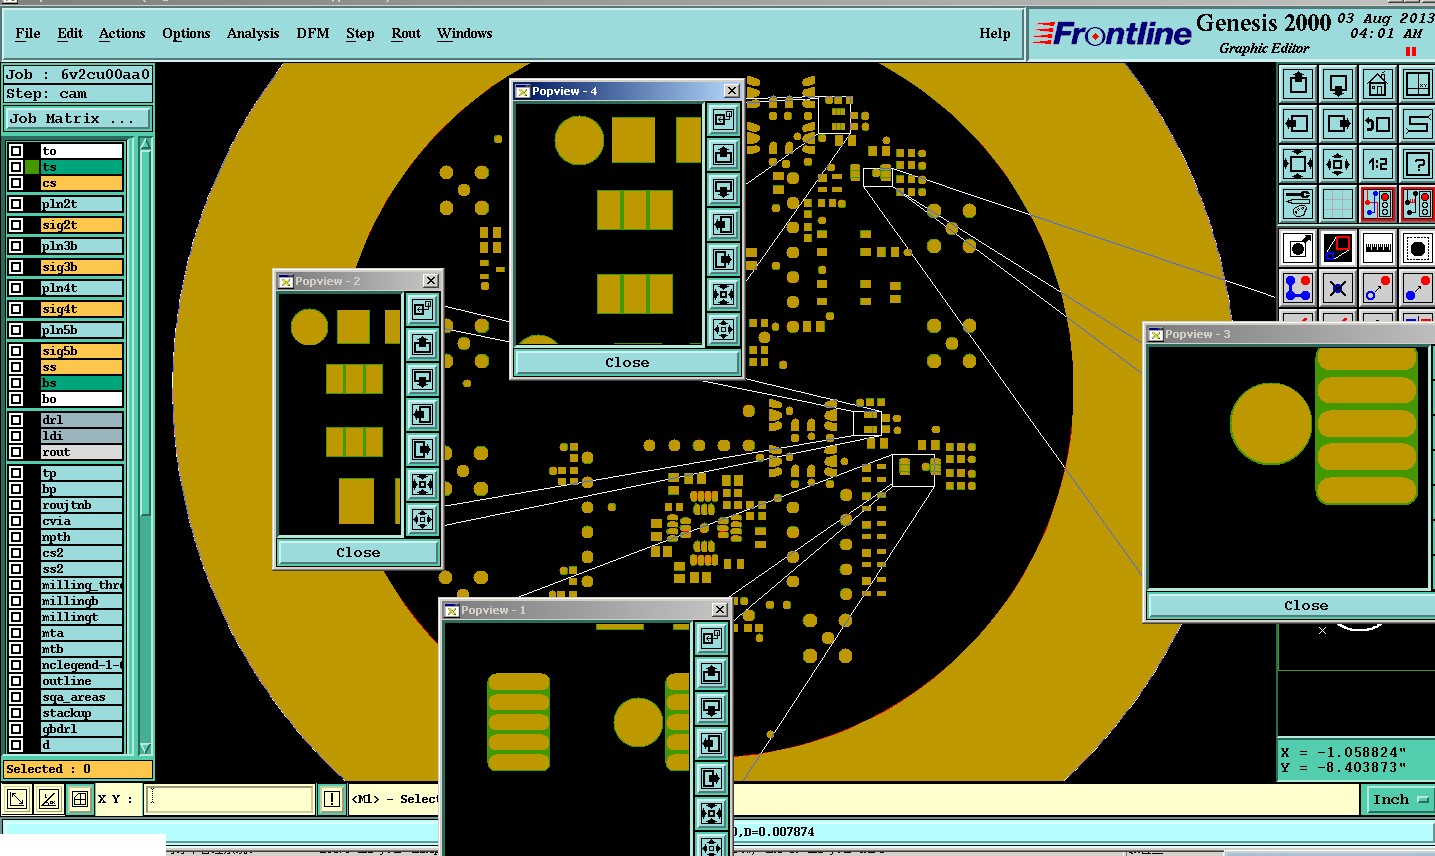
Task: Click the S-shaped route icon
Action: 1417,124
